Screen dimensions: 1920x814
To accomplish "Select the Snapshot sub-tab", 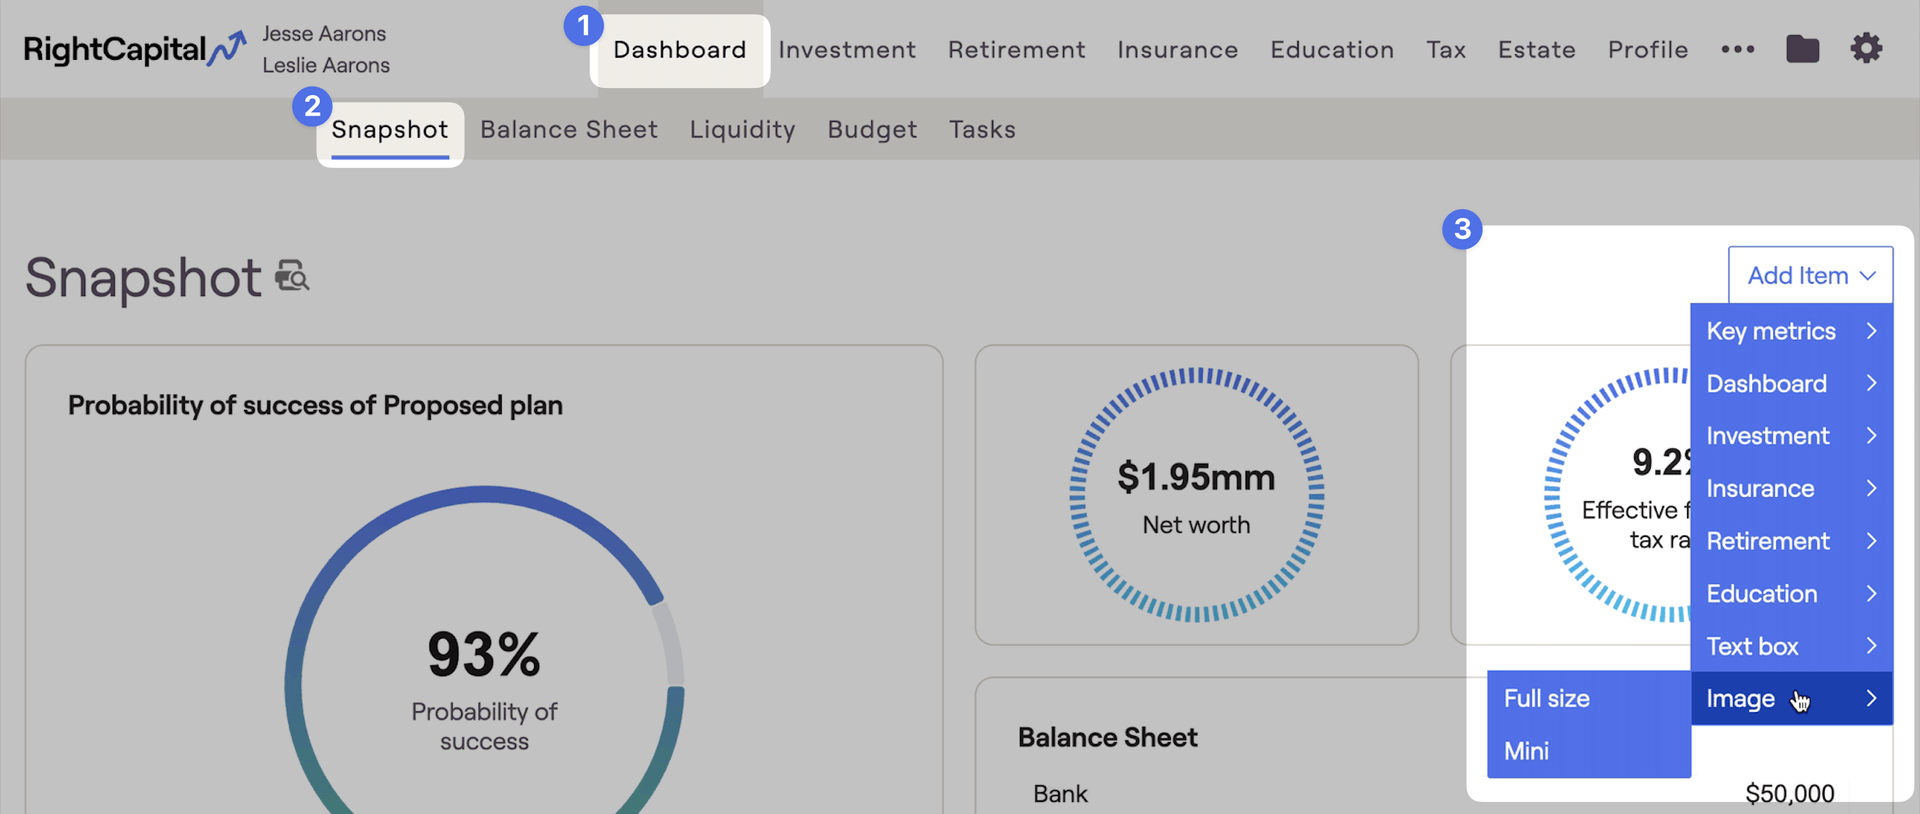I will (x=390, y=131).
